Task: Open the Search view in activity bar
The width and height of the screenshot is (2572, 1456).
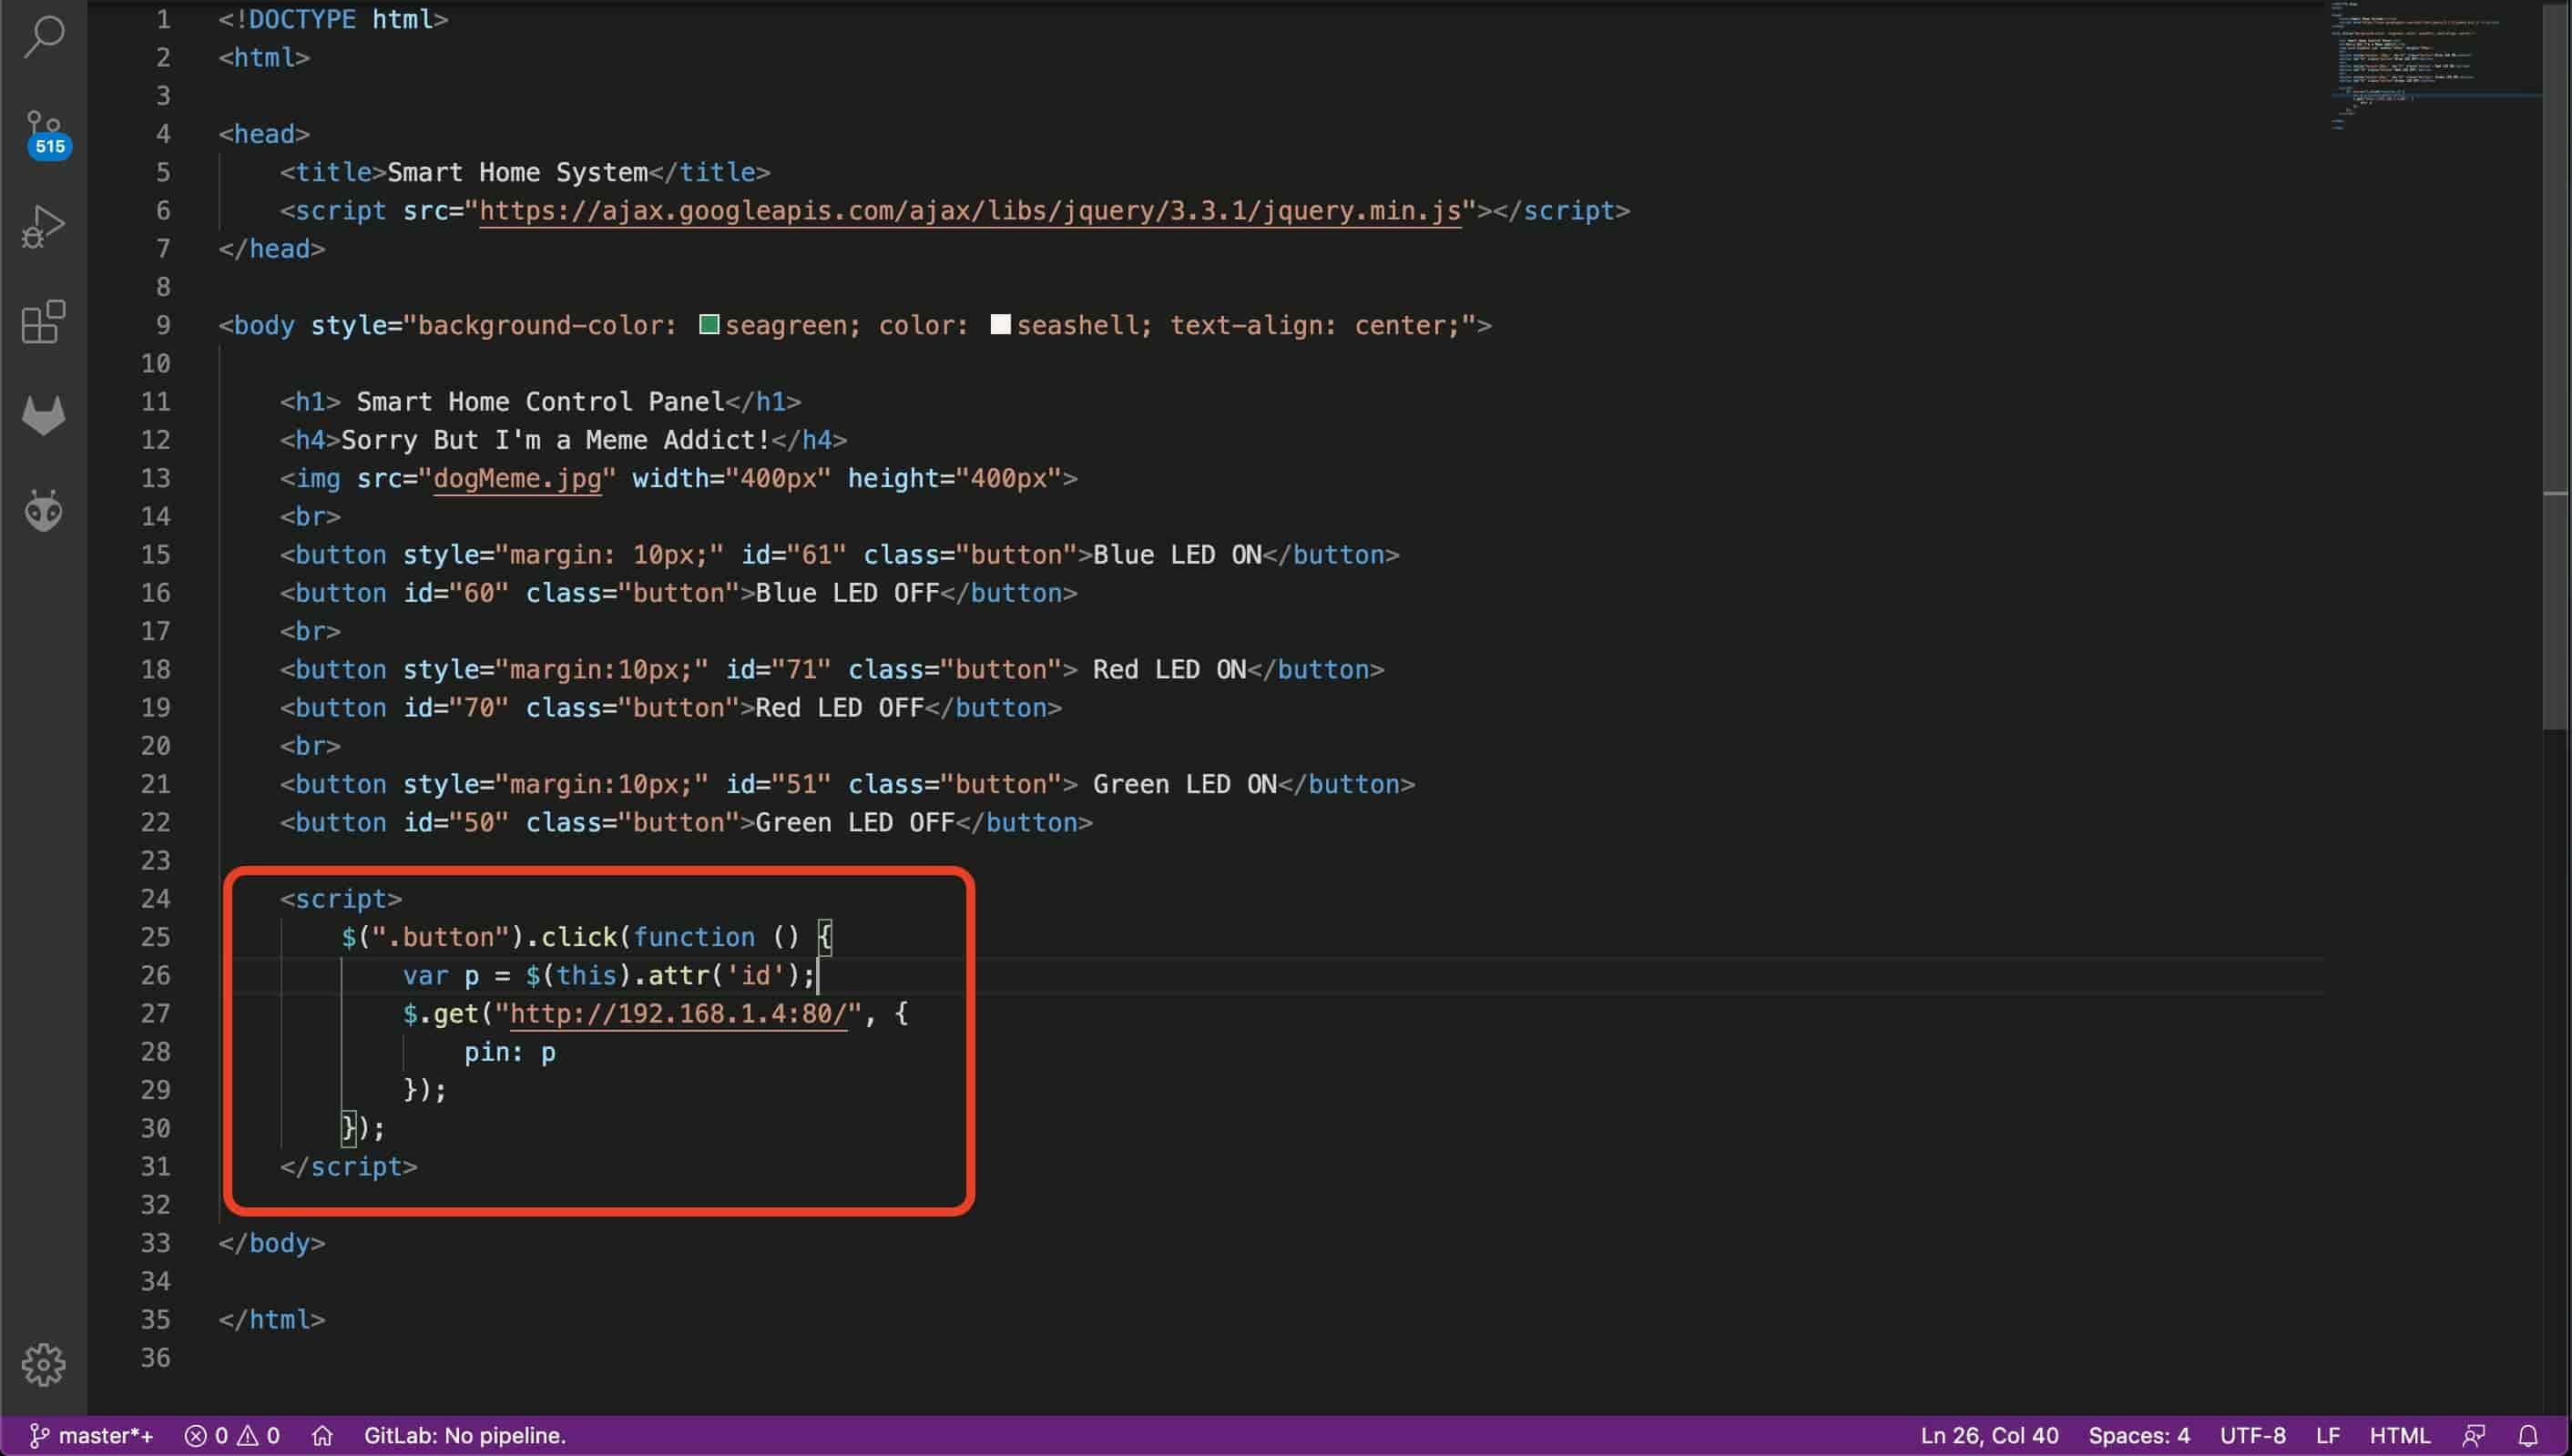Action: pyautogui.click(x=43, y=36)
